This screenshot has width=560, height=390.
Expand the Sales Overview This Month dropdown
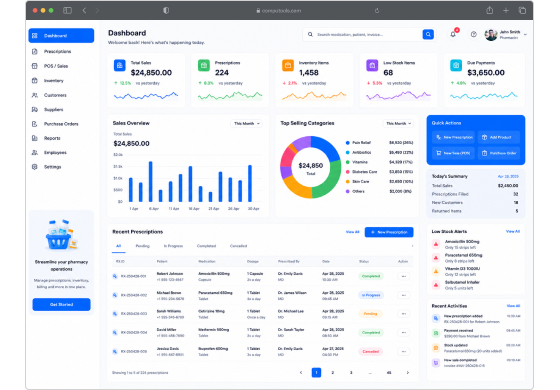[246, 124]
